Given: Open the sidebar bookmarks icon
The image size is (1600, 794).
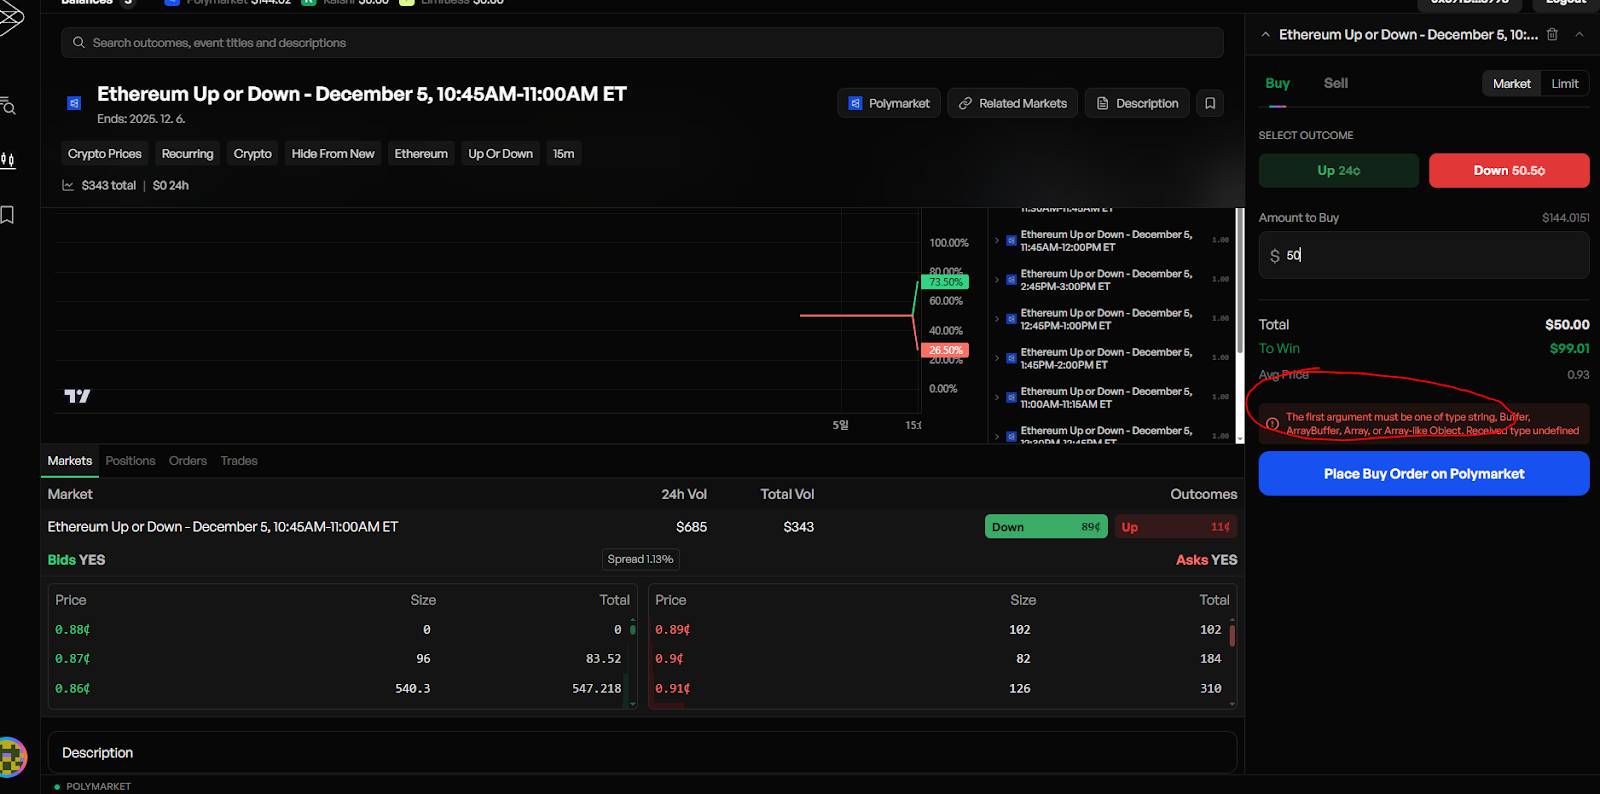Looking at the screenshot, I should click(x=7, y=215).
